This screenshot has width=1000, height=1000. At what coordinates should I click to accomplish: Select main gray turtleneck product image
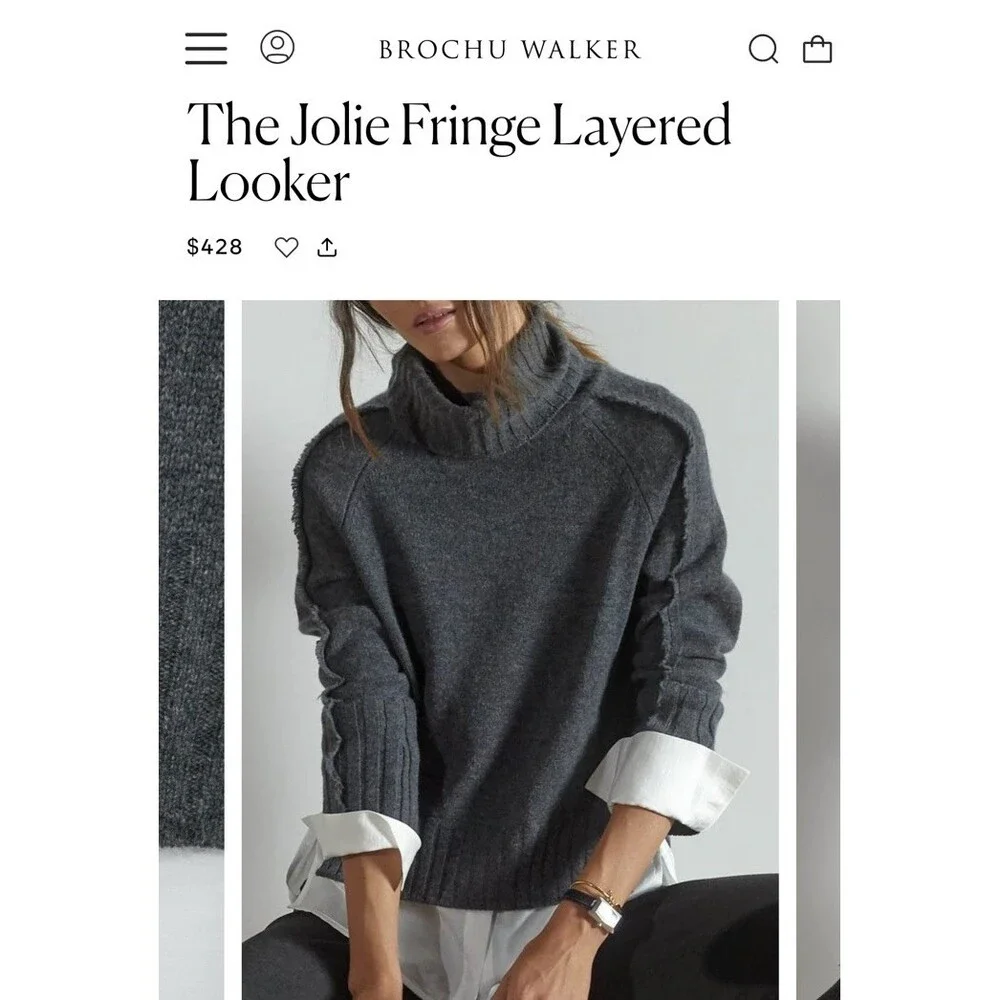pyautogui.click(x=510, y=650)
